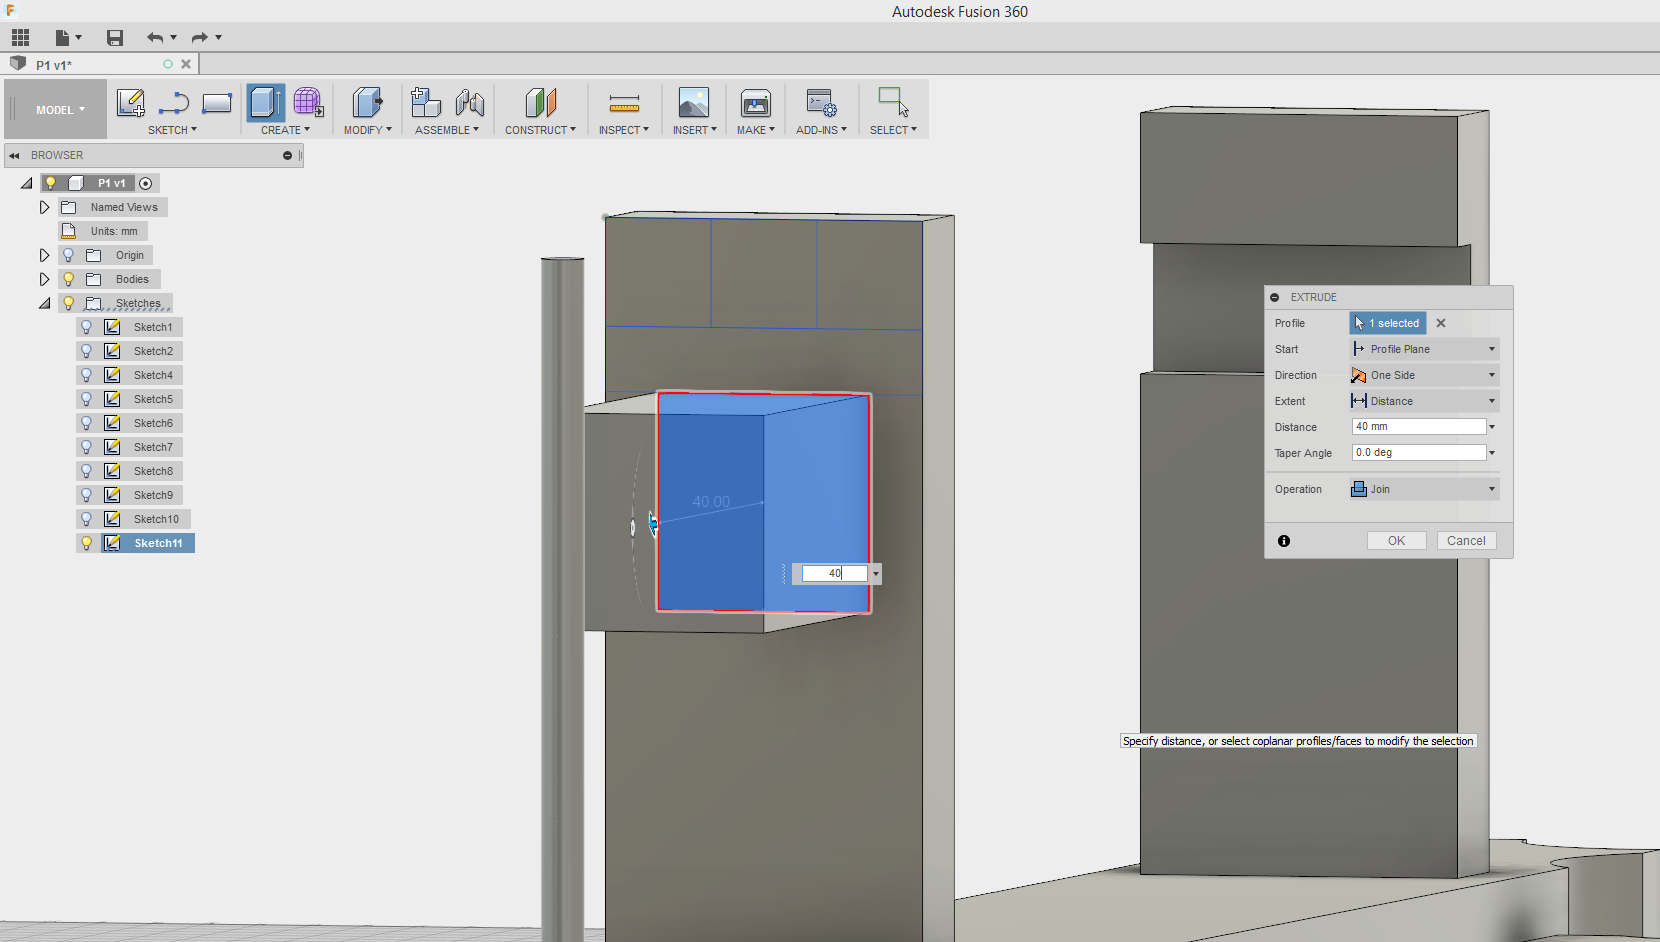Click the Undo arrow

155,38
